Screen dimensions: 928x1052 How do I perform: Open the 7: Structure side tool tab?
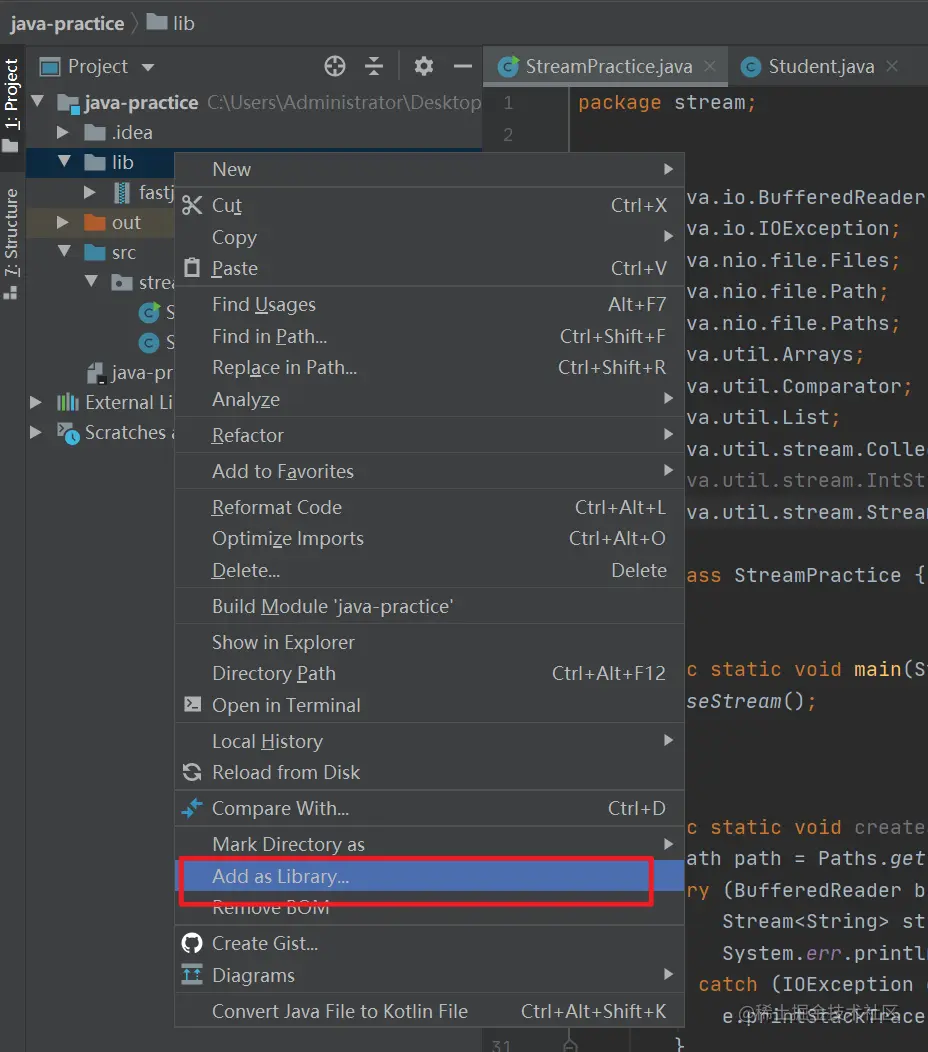[11, 242]
